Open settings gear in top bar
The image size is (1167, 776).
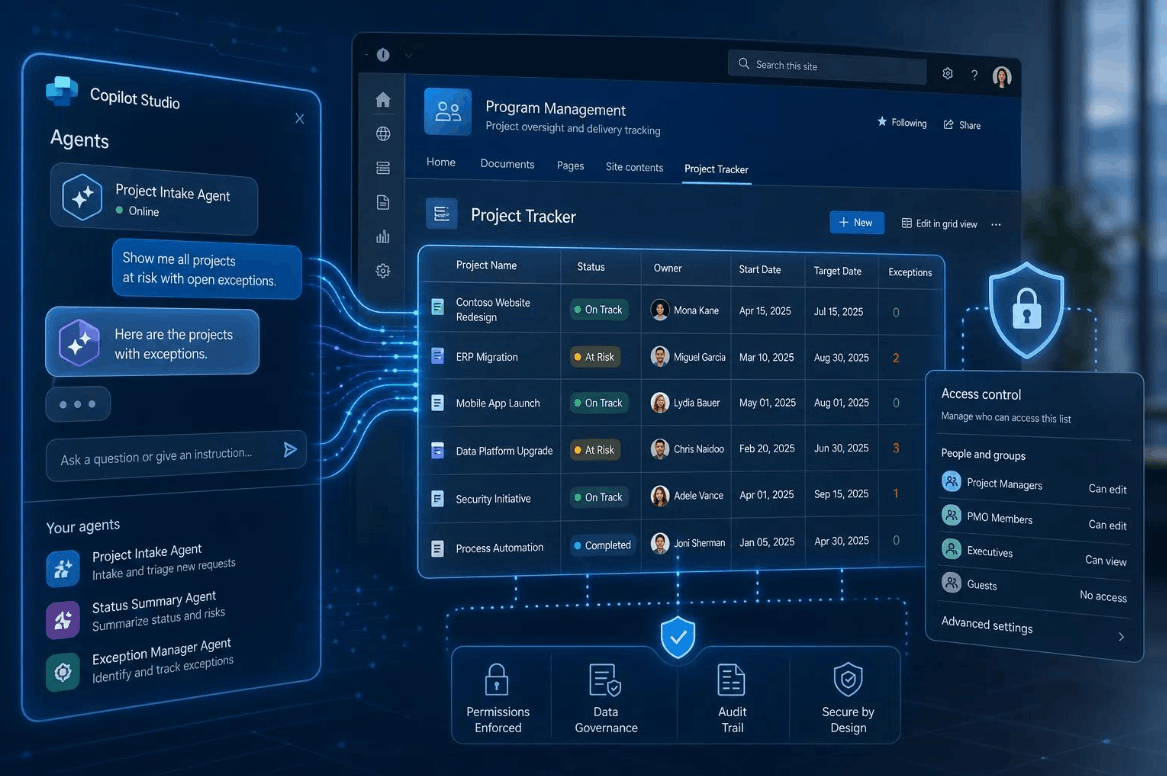pos(947,74)
